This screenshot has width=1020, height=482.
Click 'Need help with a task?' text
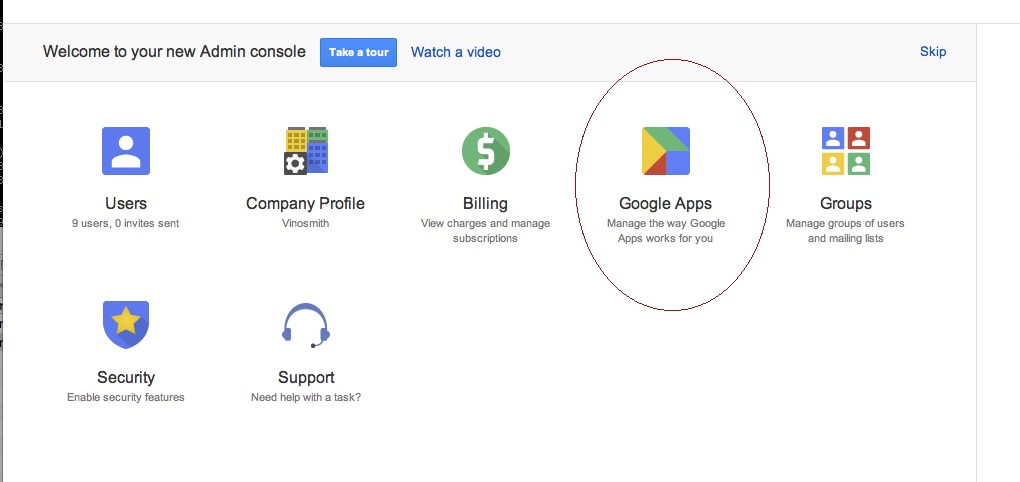pos(306,397)
